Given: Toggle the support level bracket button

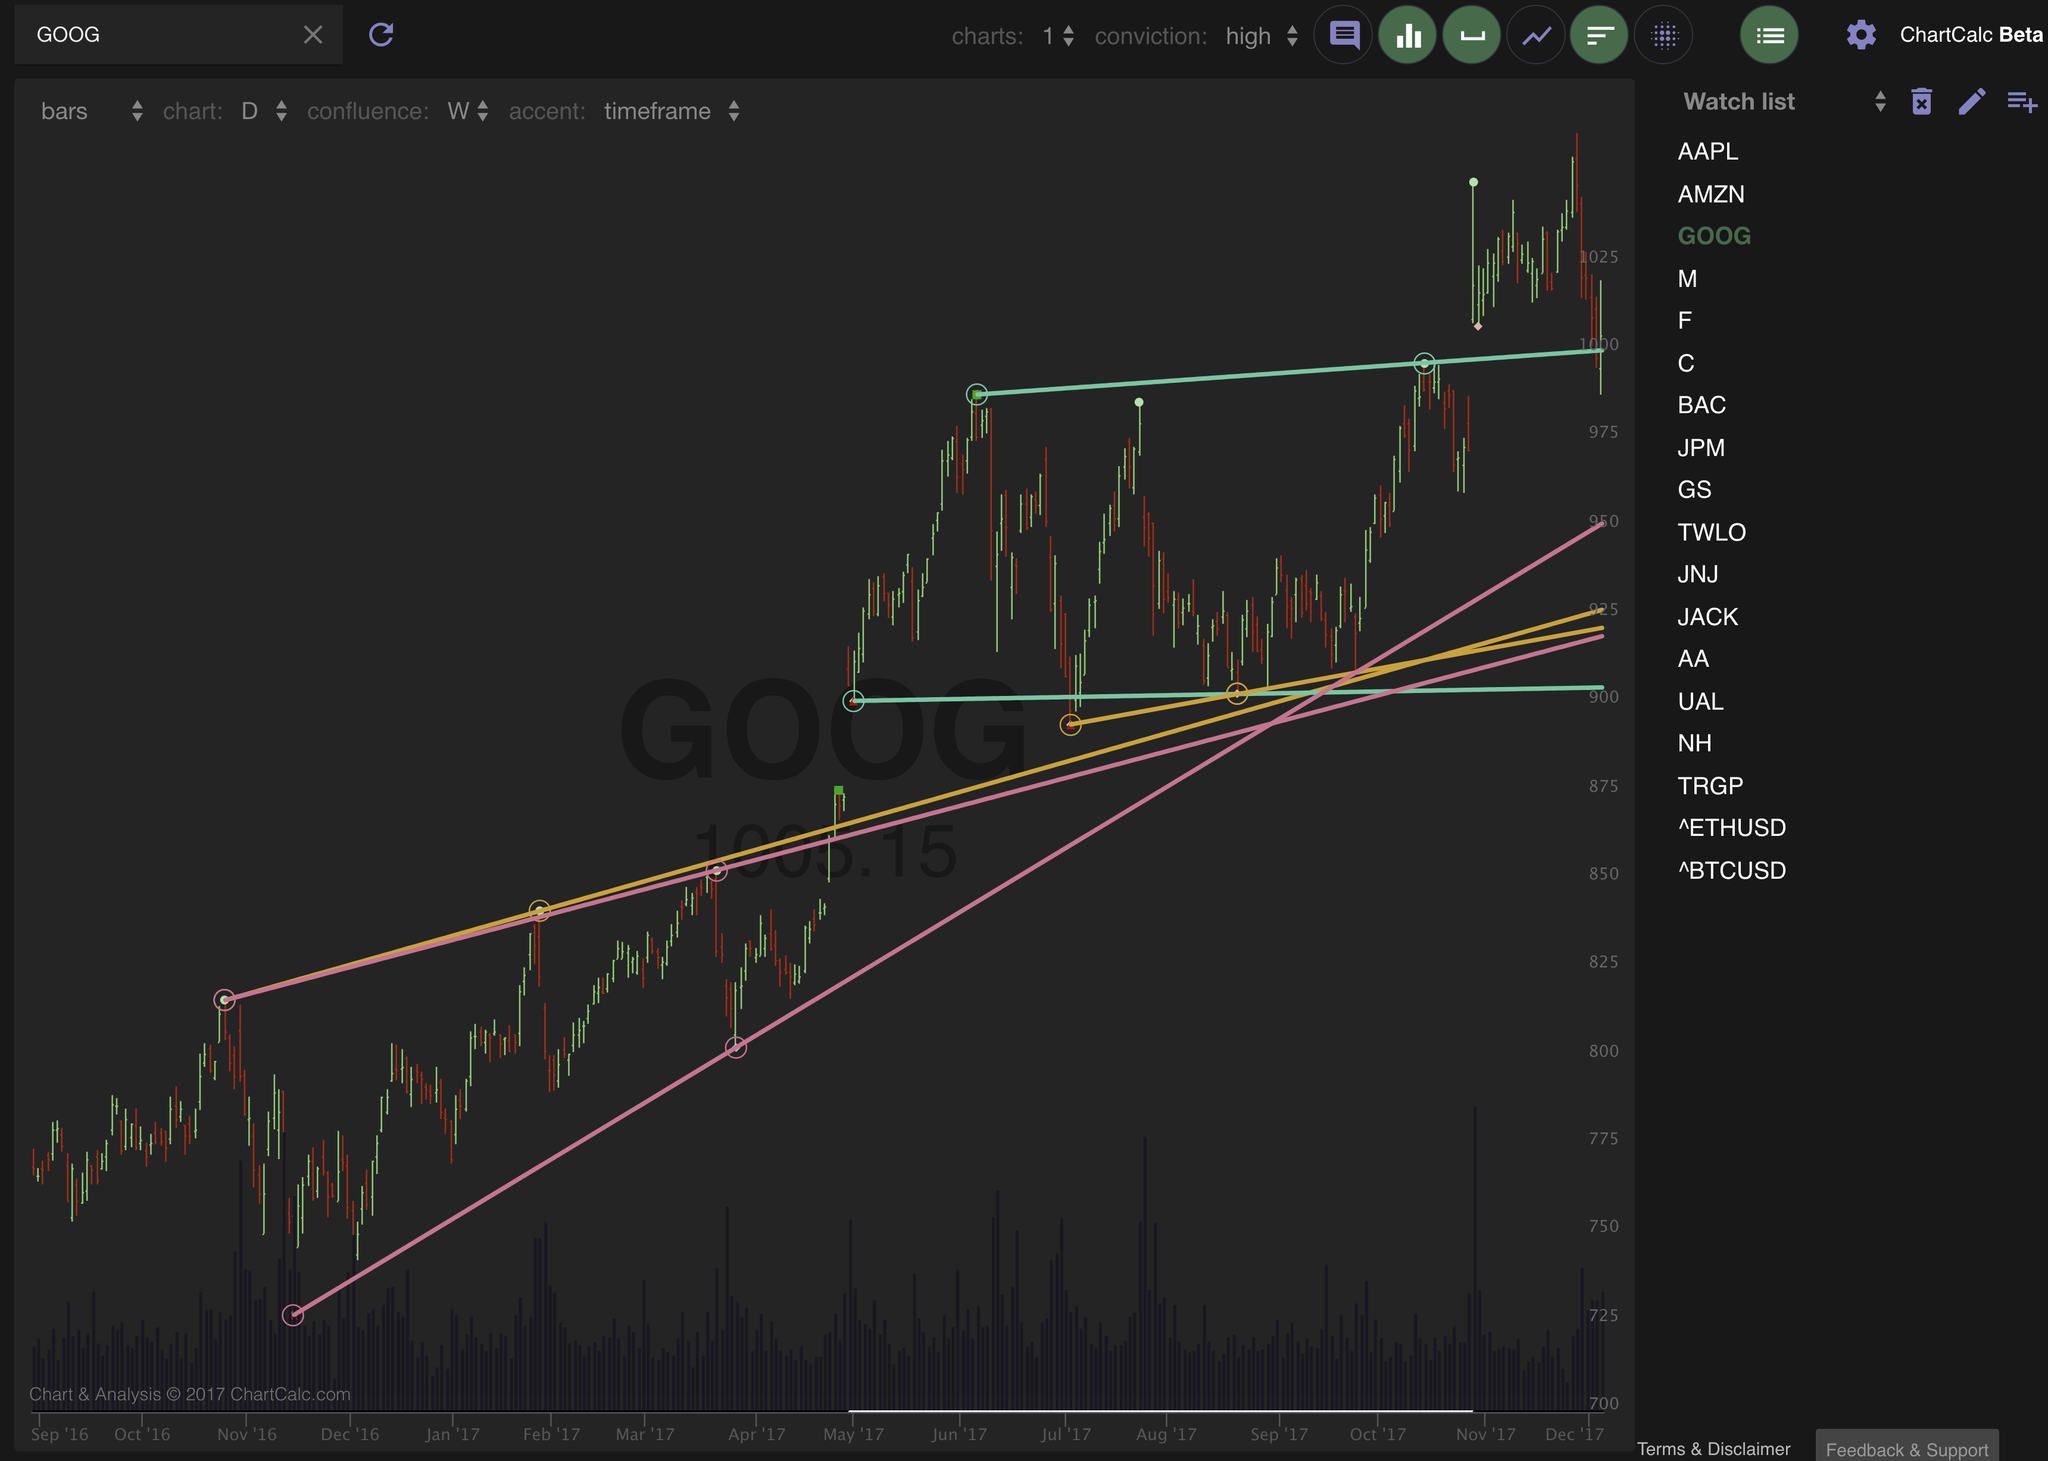Looking at the screenshot, I should 1472,36.
